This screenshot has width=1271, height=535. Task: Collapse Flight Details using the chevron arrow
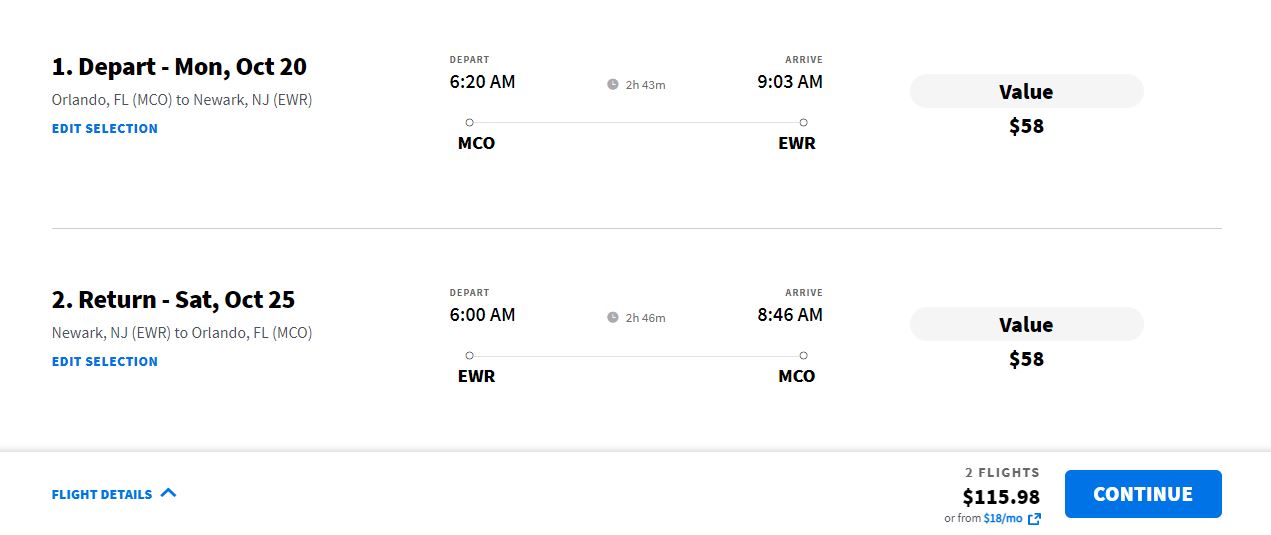[x=168, y=493]
